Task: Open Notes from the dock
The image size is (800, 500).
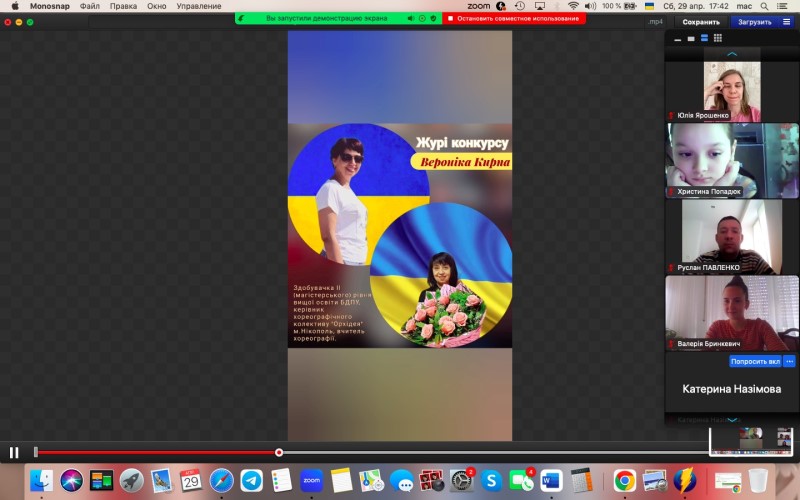Action: pos(341,481)
